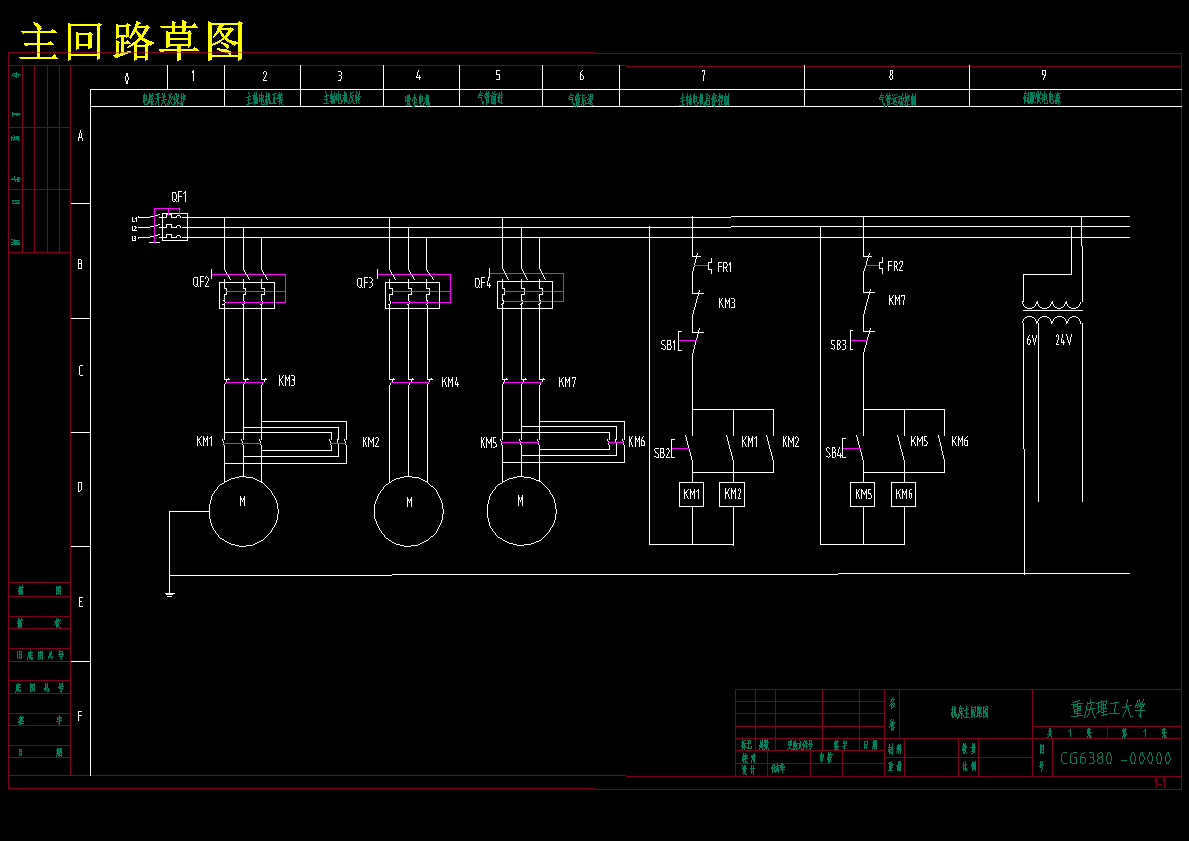
Task: Click the KM6 coil box
Action: (x=904, y=494)
